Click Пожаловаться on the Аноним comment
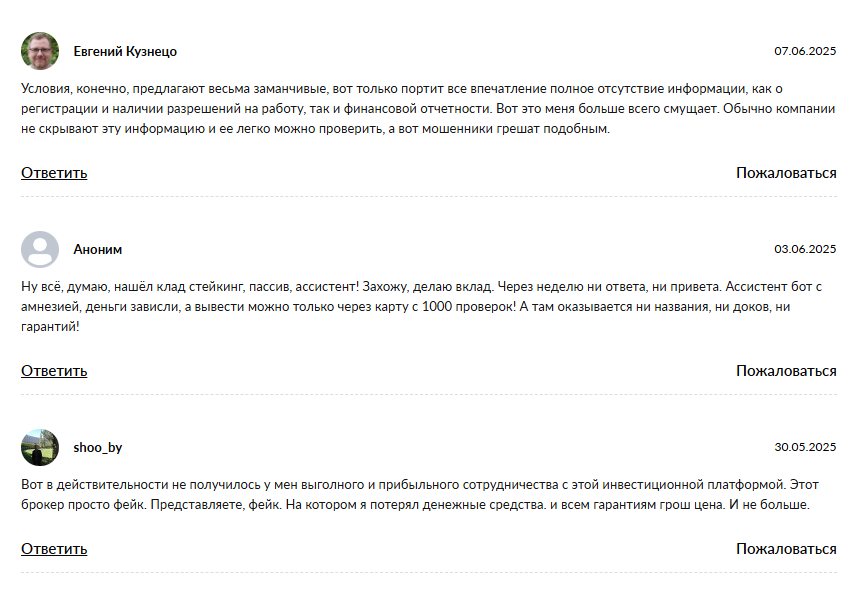The image size is (847, 590). point(786,371)
